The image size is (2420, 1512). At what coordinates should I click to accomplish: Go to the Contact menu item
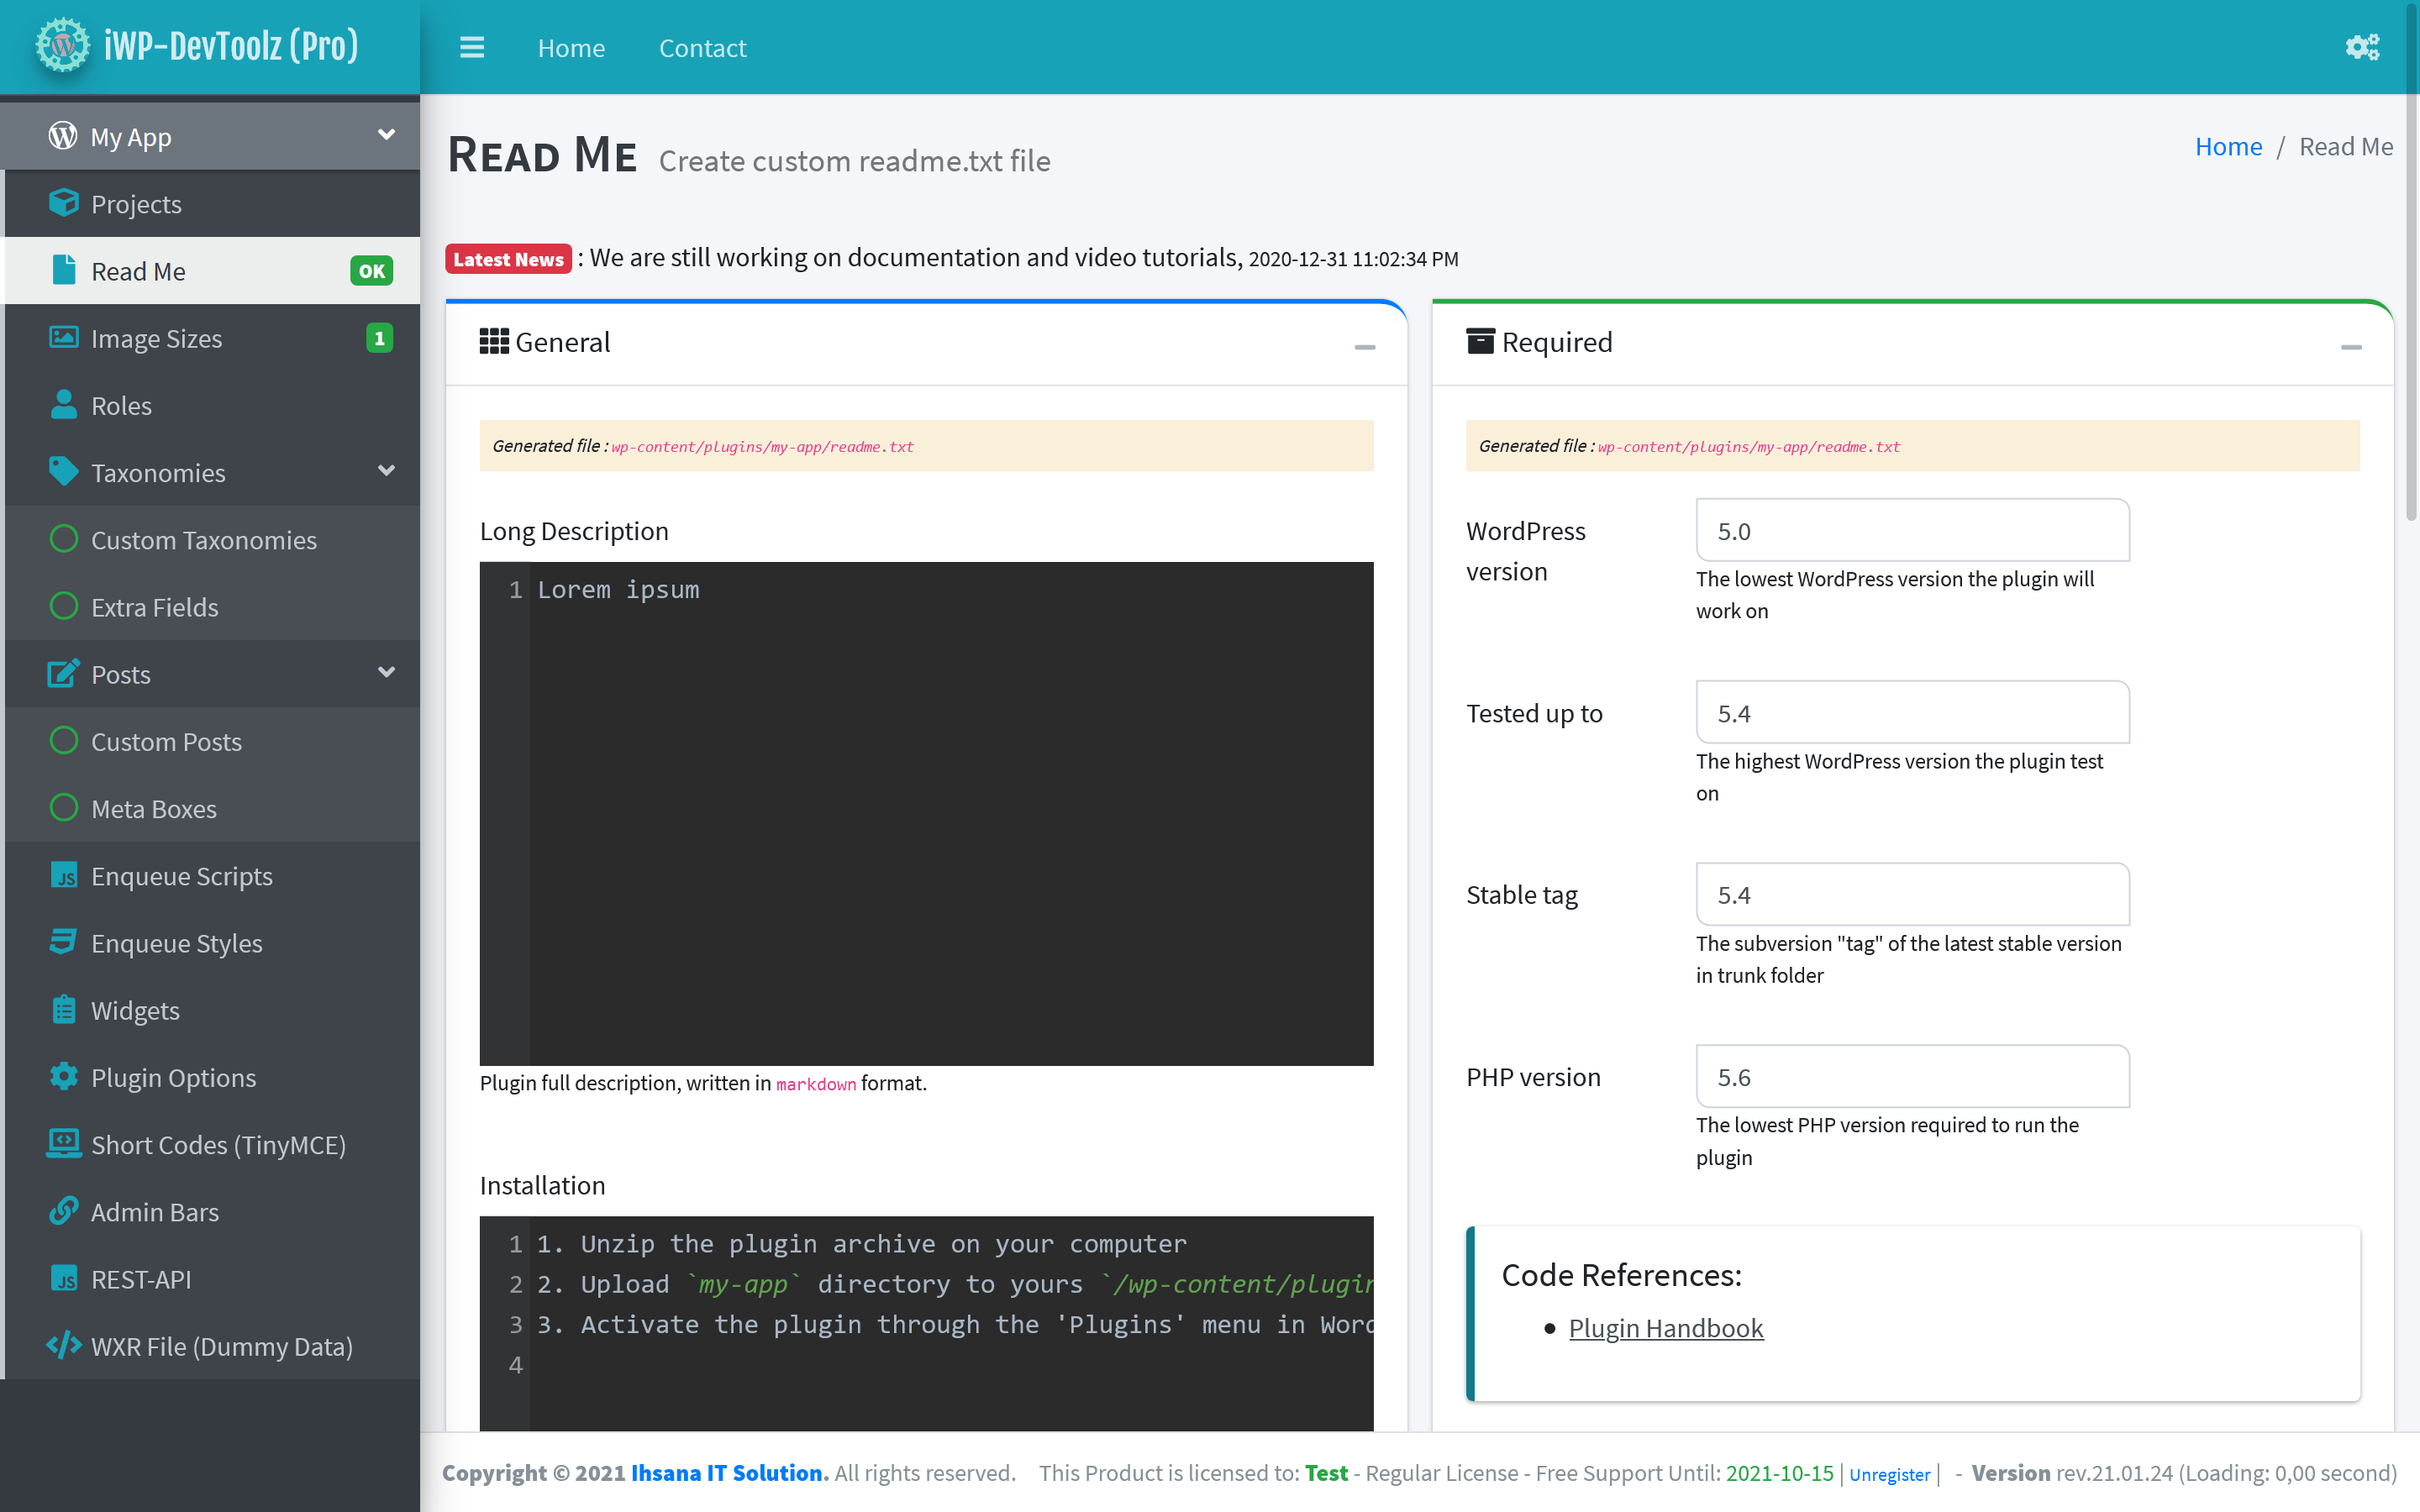pyautogui.click(x=702, y=48)
